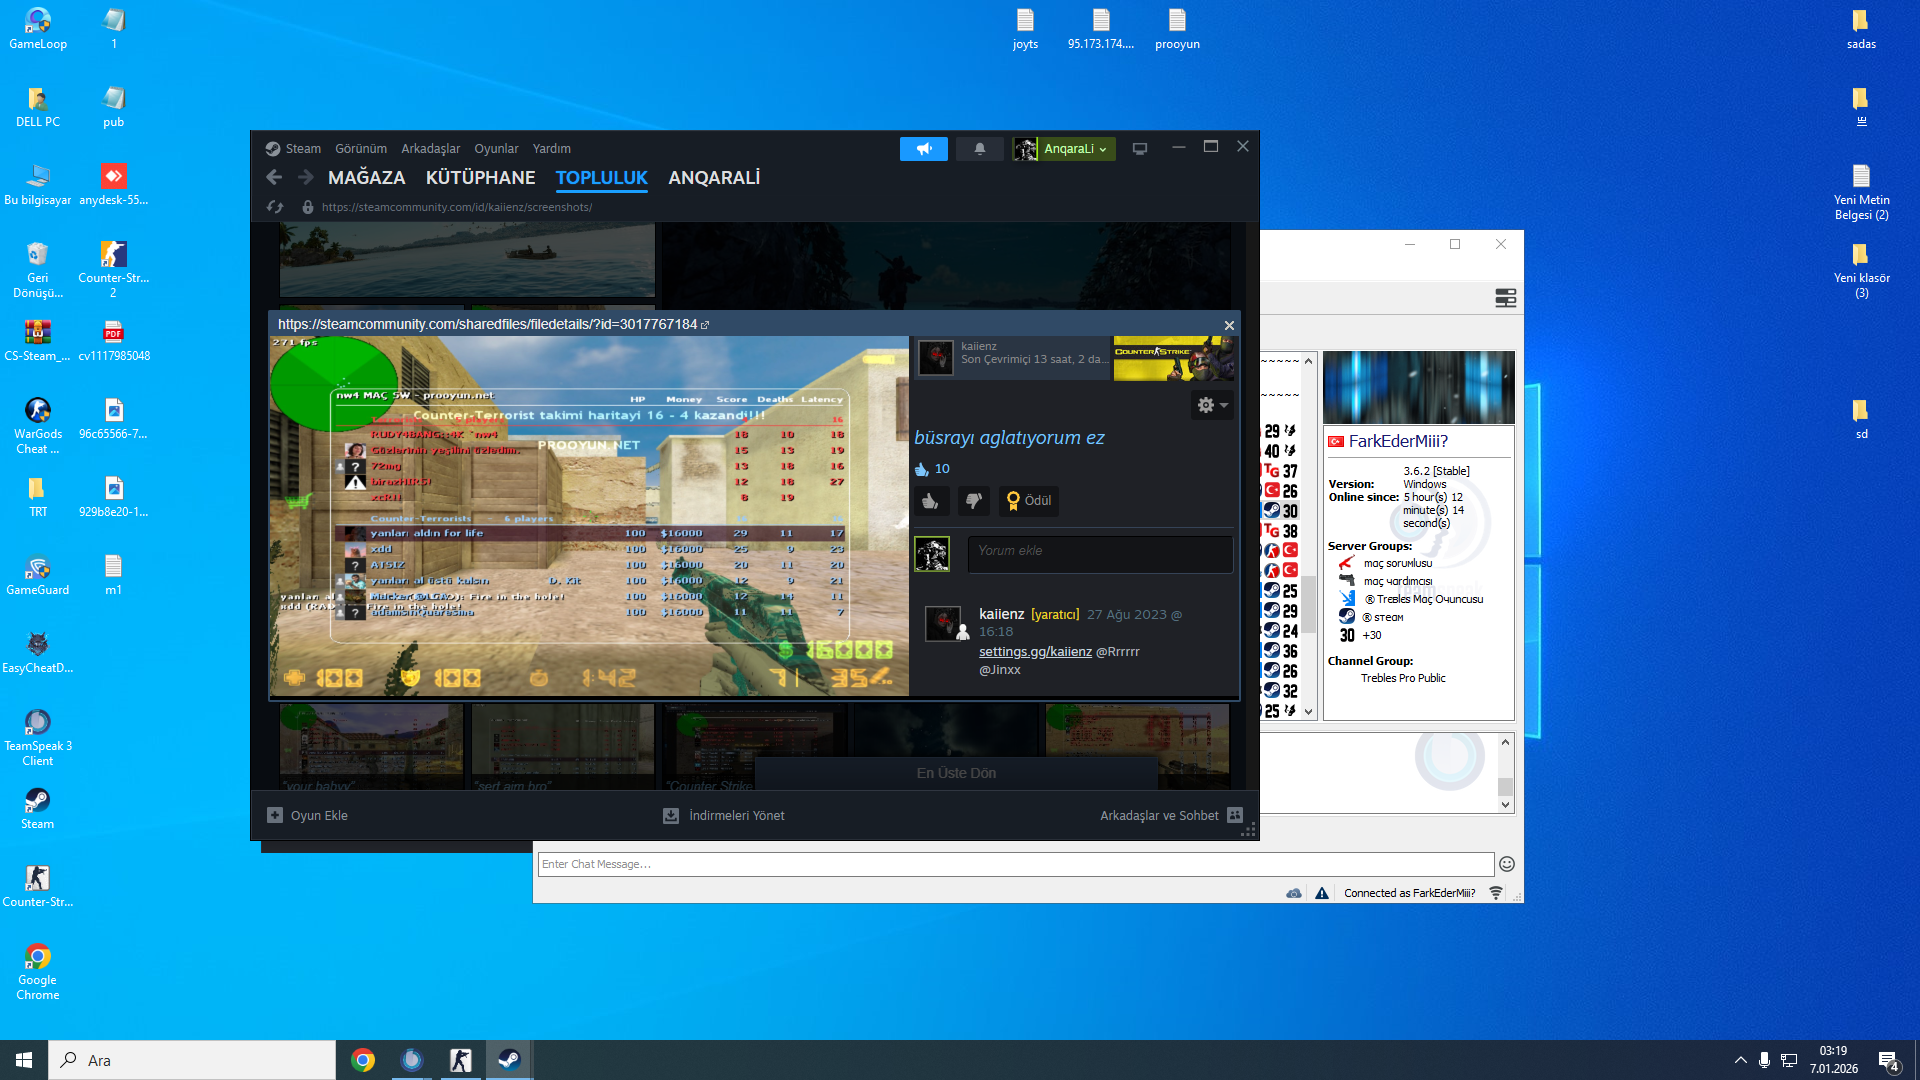Open the ANQARALİ profile tab
The height and width of the screenshot is (1080, 1920).
(714, 178)
